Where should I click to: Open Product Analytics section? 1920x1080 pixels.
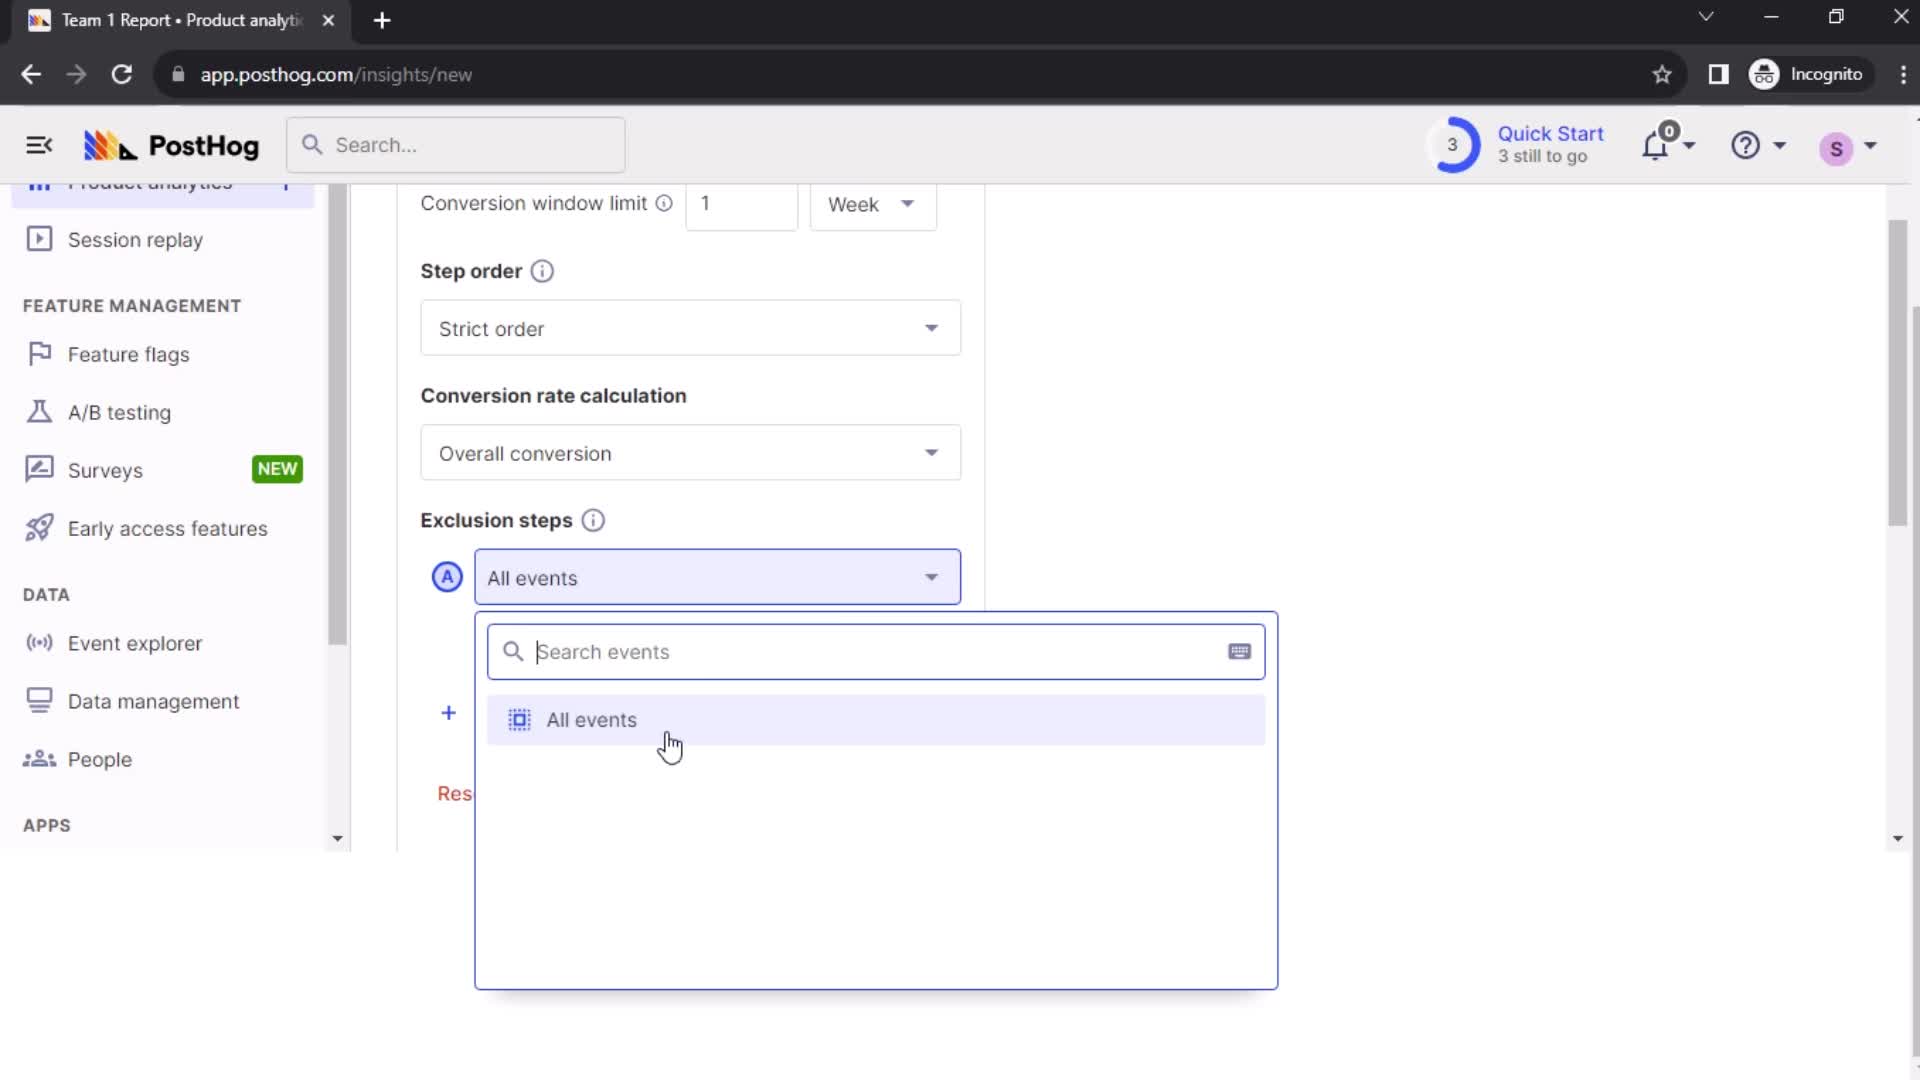(148, 183)
